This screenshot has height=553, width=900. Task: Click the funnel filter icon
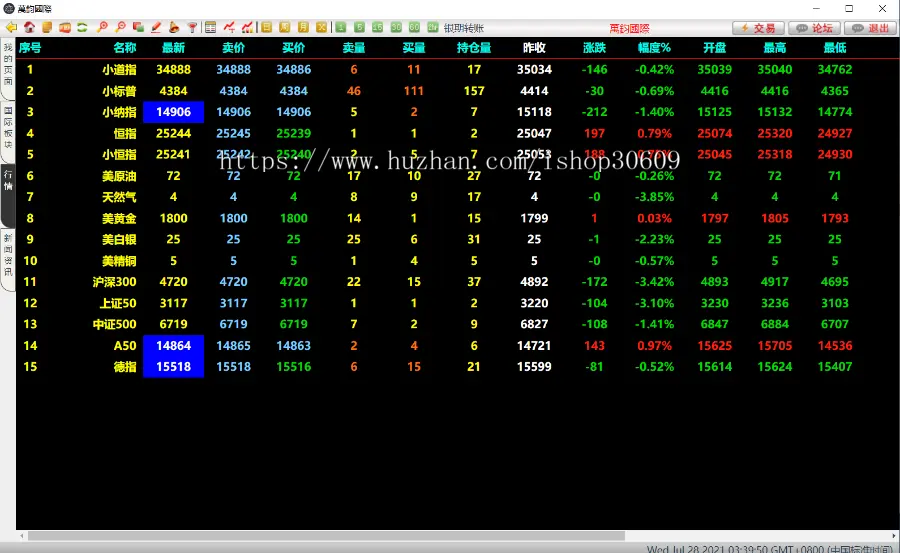(192, 27)
